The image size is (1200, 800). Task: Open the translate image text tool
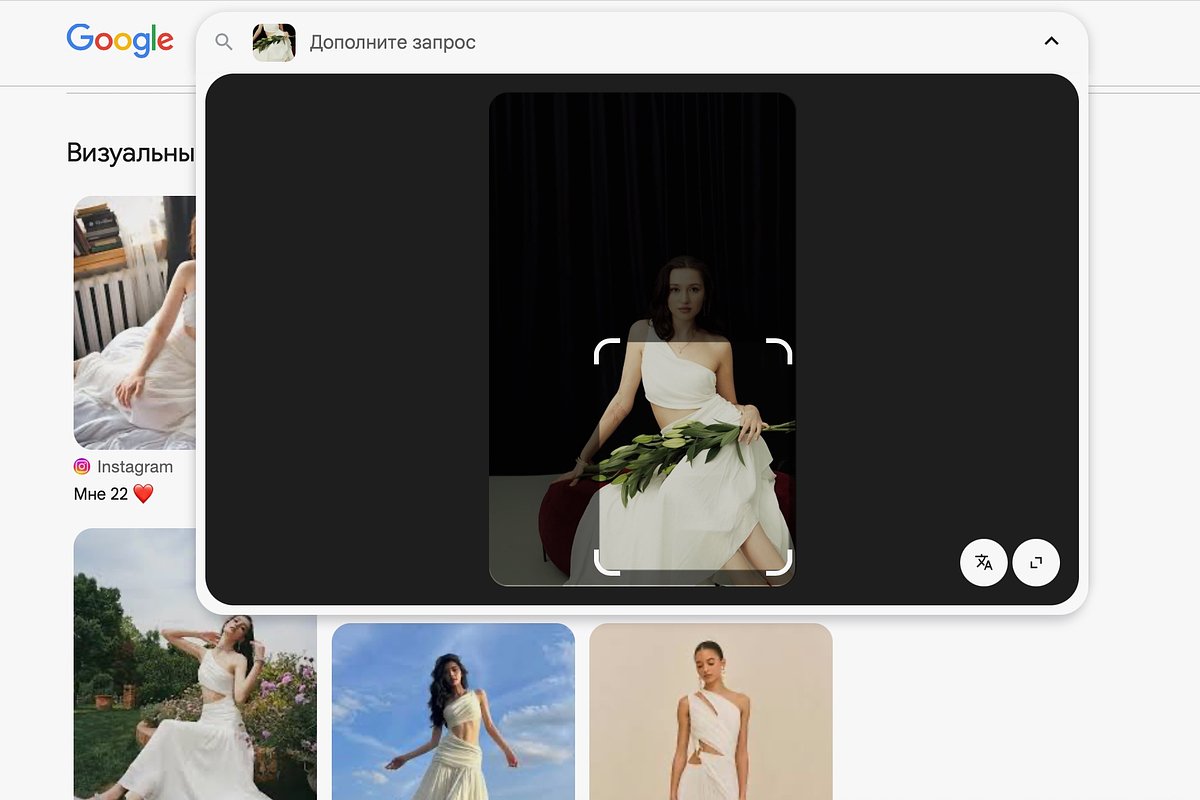click(984, 562)
